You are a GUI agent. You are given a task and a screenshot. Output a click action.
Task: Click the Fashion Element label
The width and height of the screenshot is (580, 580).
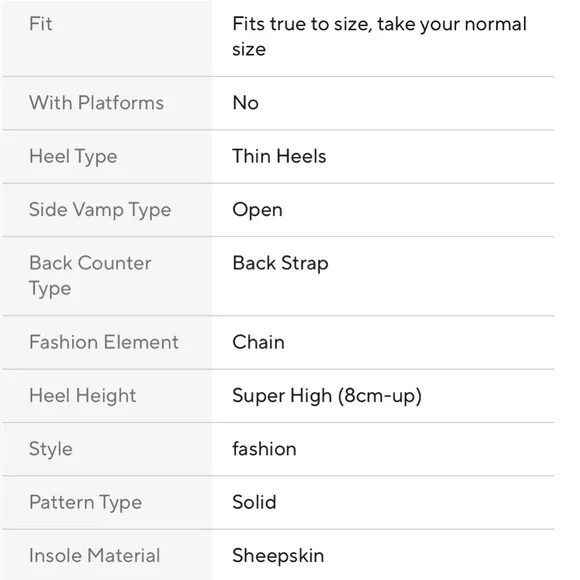click(104, 342)
